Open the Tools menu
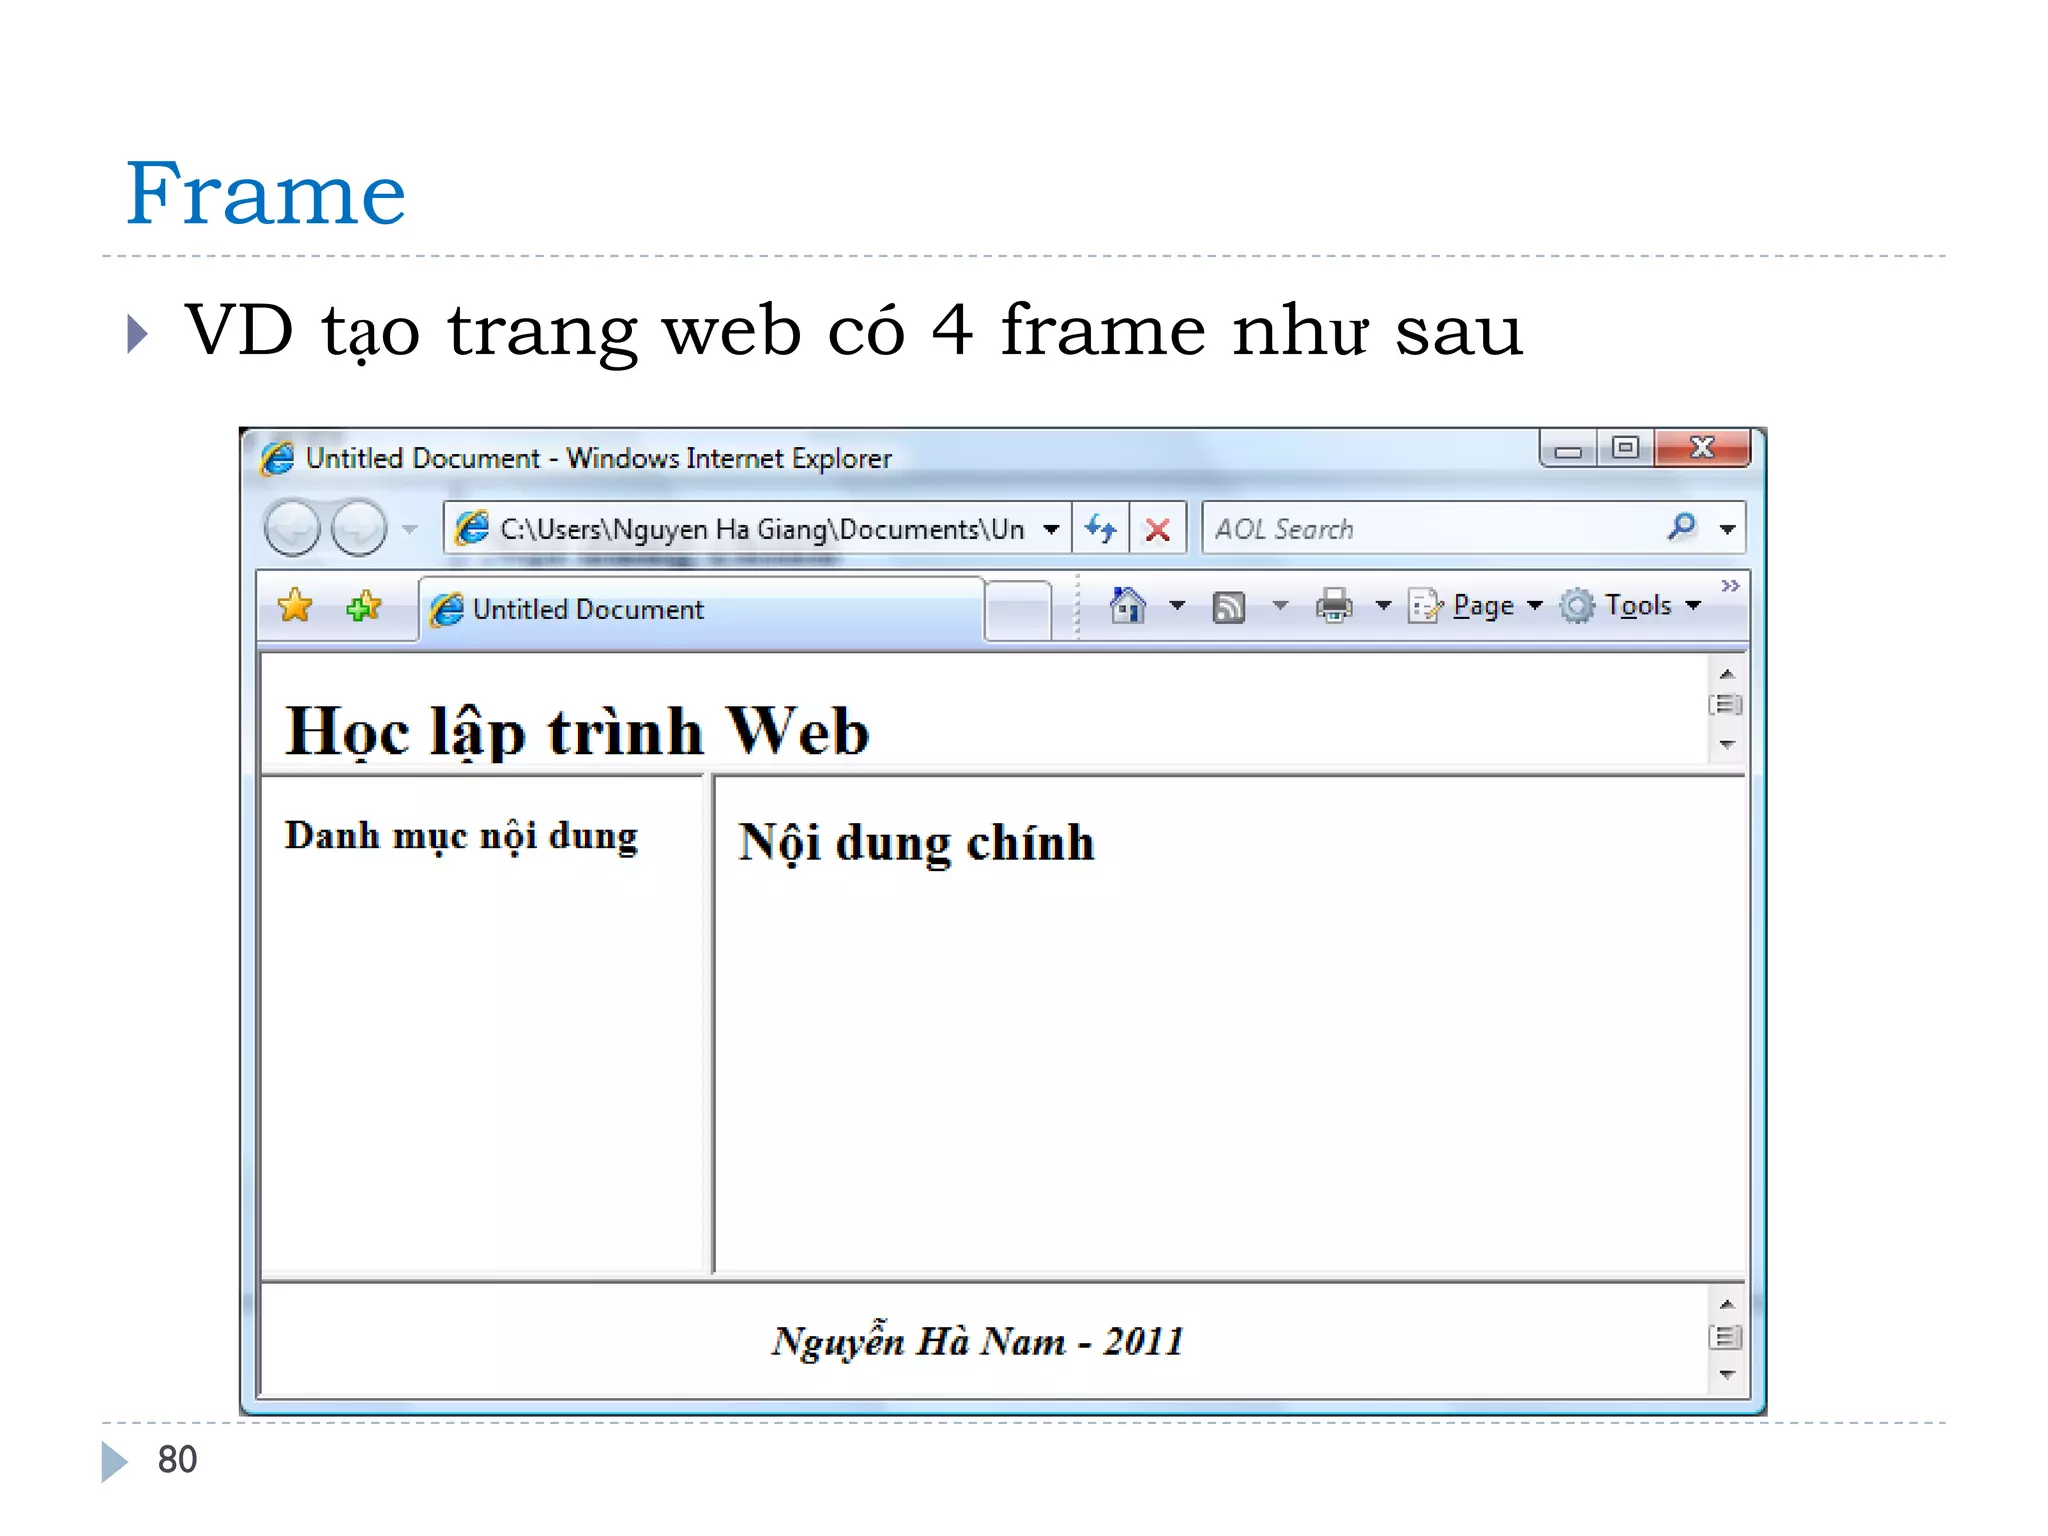This screenshot has height=1536, width=2048. pos(1630,606)
